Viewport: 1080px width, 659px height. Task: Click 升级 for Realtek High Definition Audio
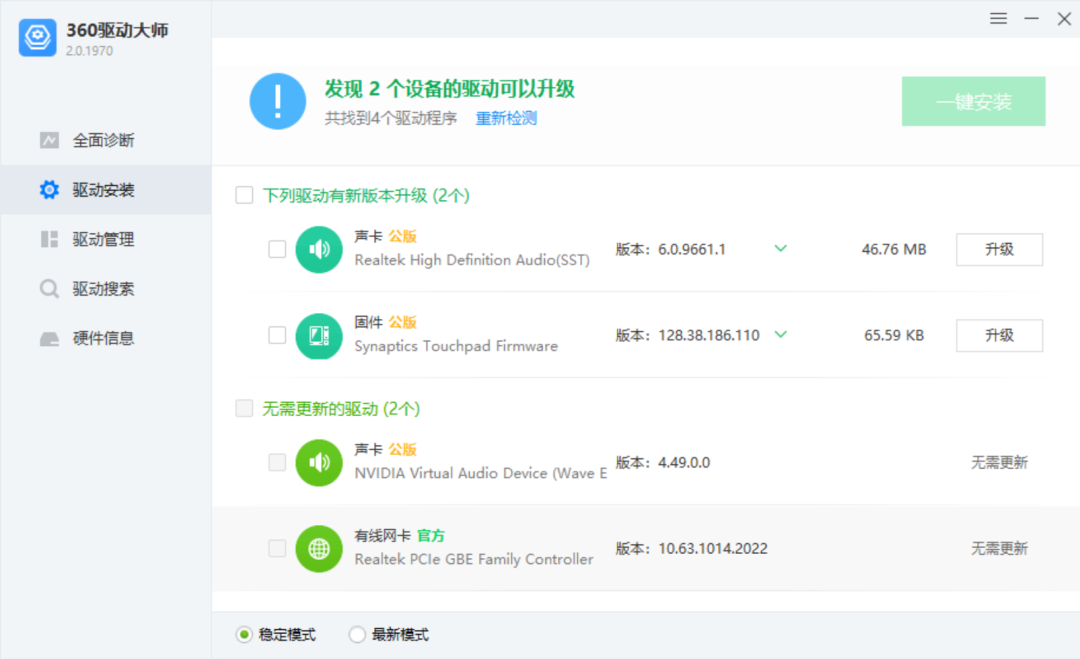[x=999, y=249]
